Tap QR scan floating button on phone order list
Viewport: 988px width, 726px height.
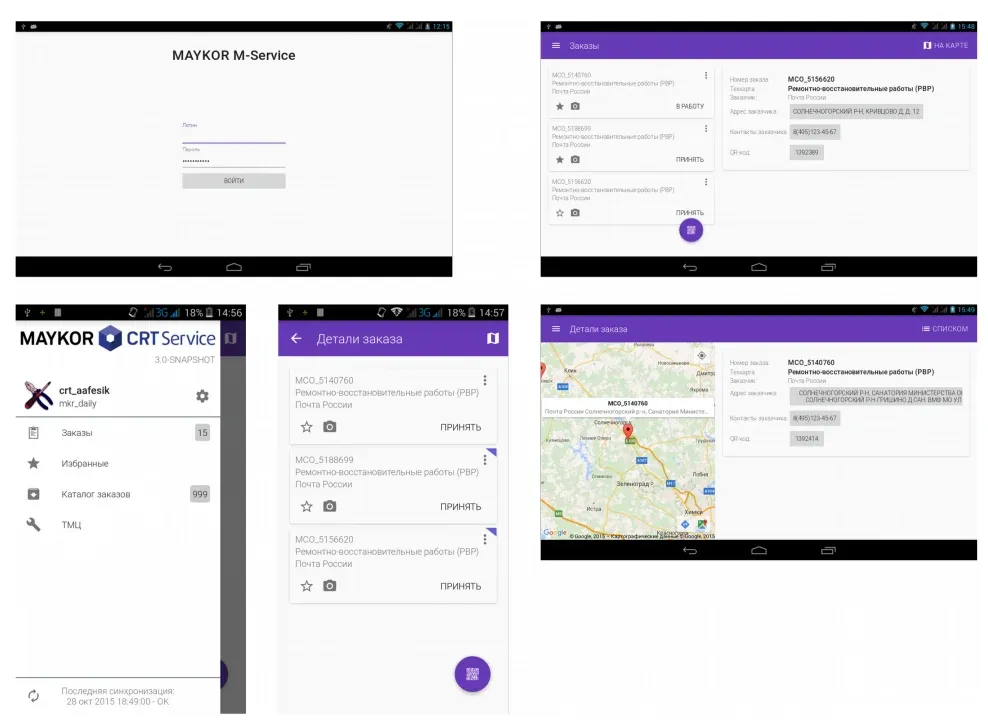(473, 674)
